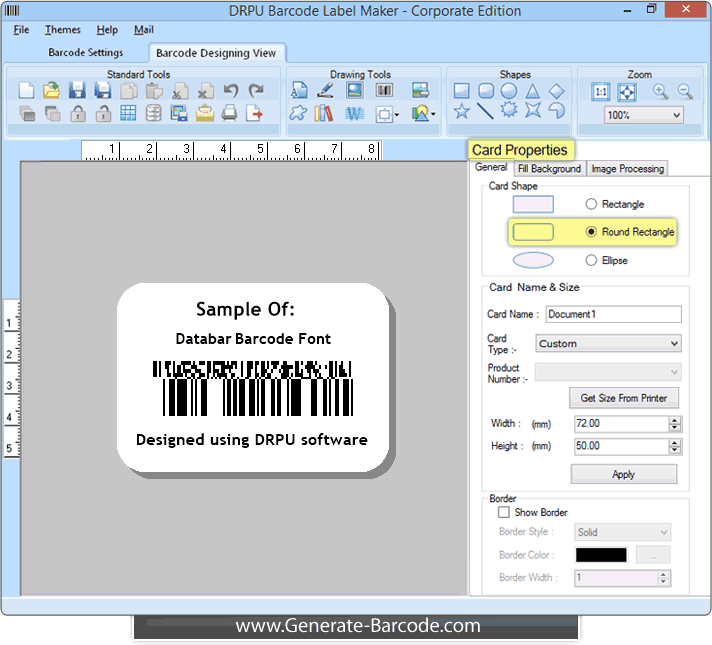
Task: Expand the Border Style dropdown
Action: coord(622,532)
